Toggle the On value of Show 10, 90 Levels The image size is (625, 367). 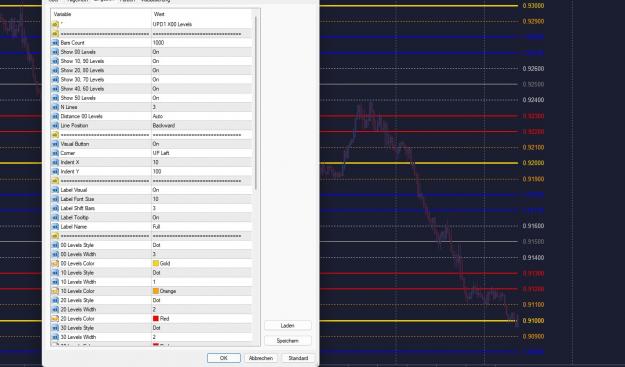coord(156,61)
